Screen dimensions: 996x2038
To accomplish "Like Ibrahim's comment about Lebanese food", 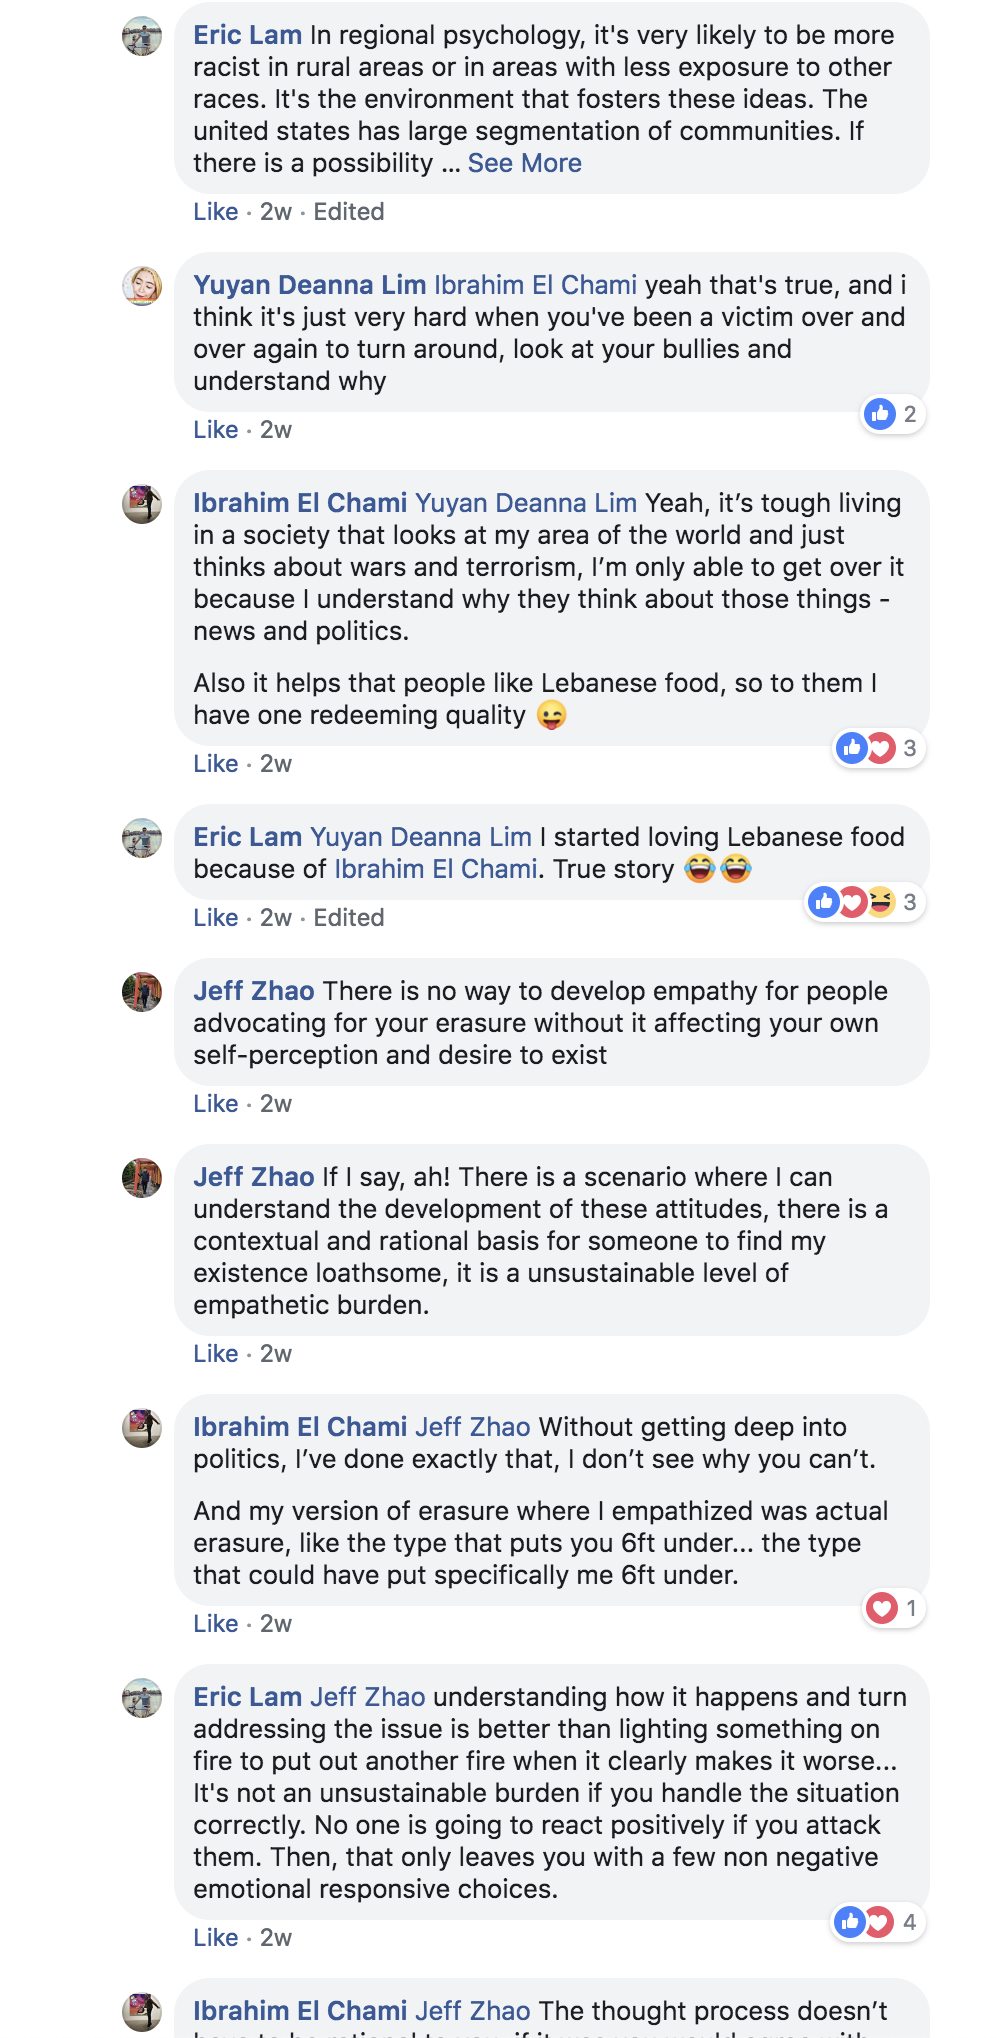I will (x=216, y=764).
